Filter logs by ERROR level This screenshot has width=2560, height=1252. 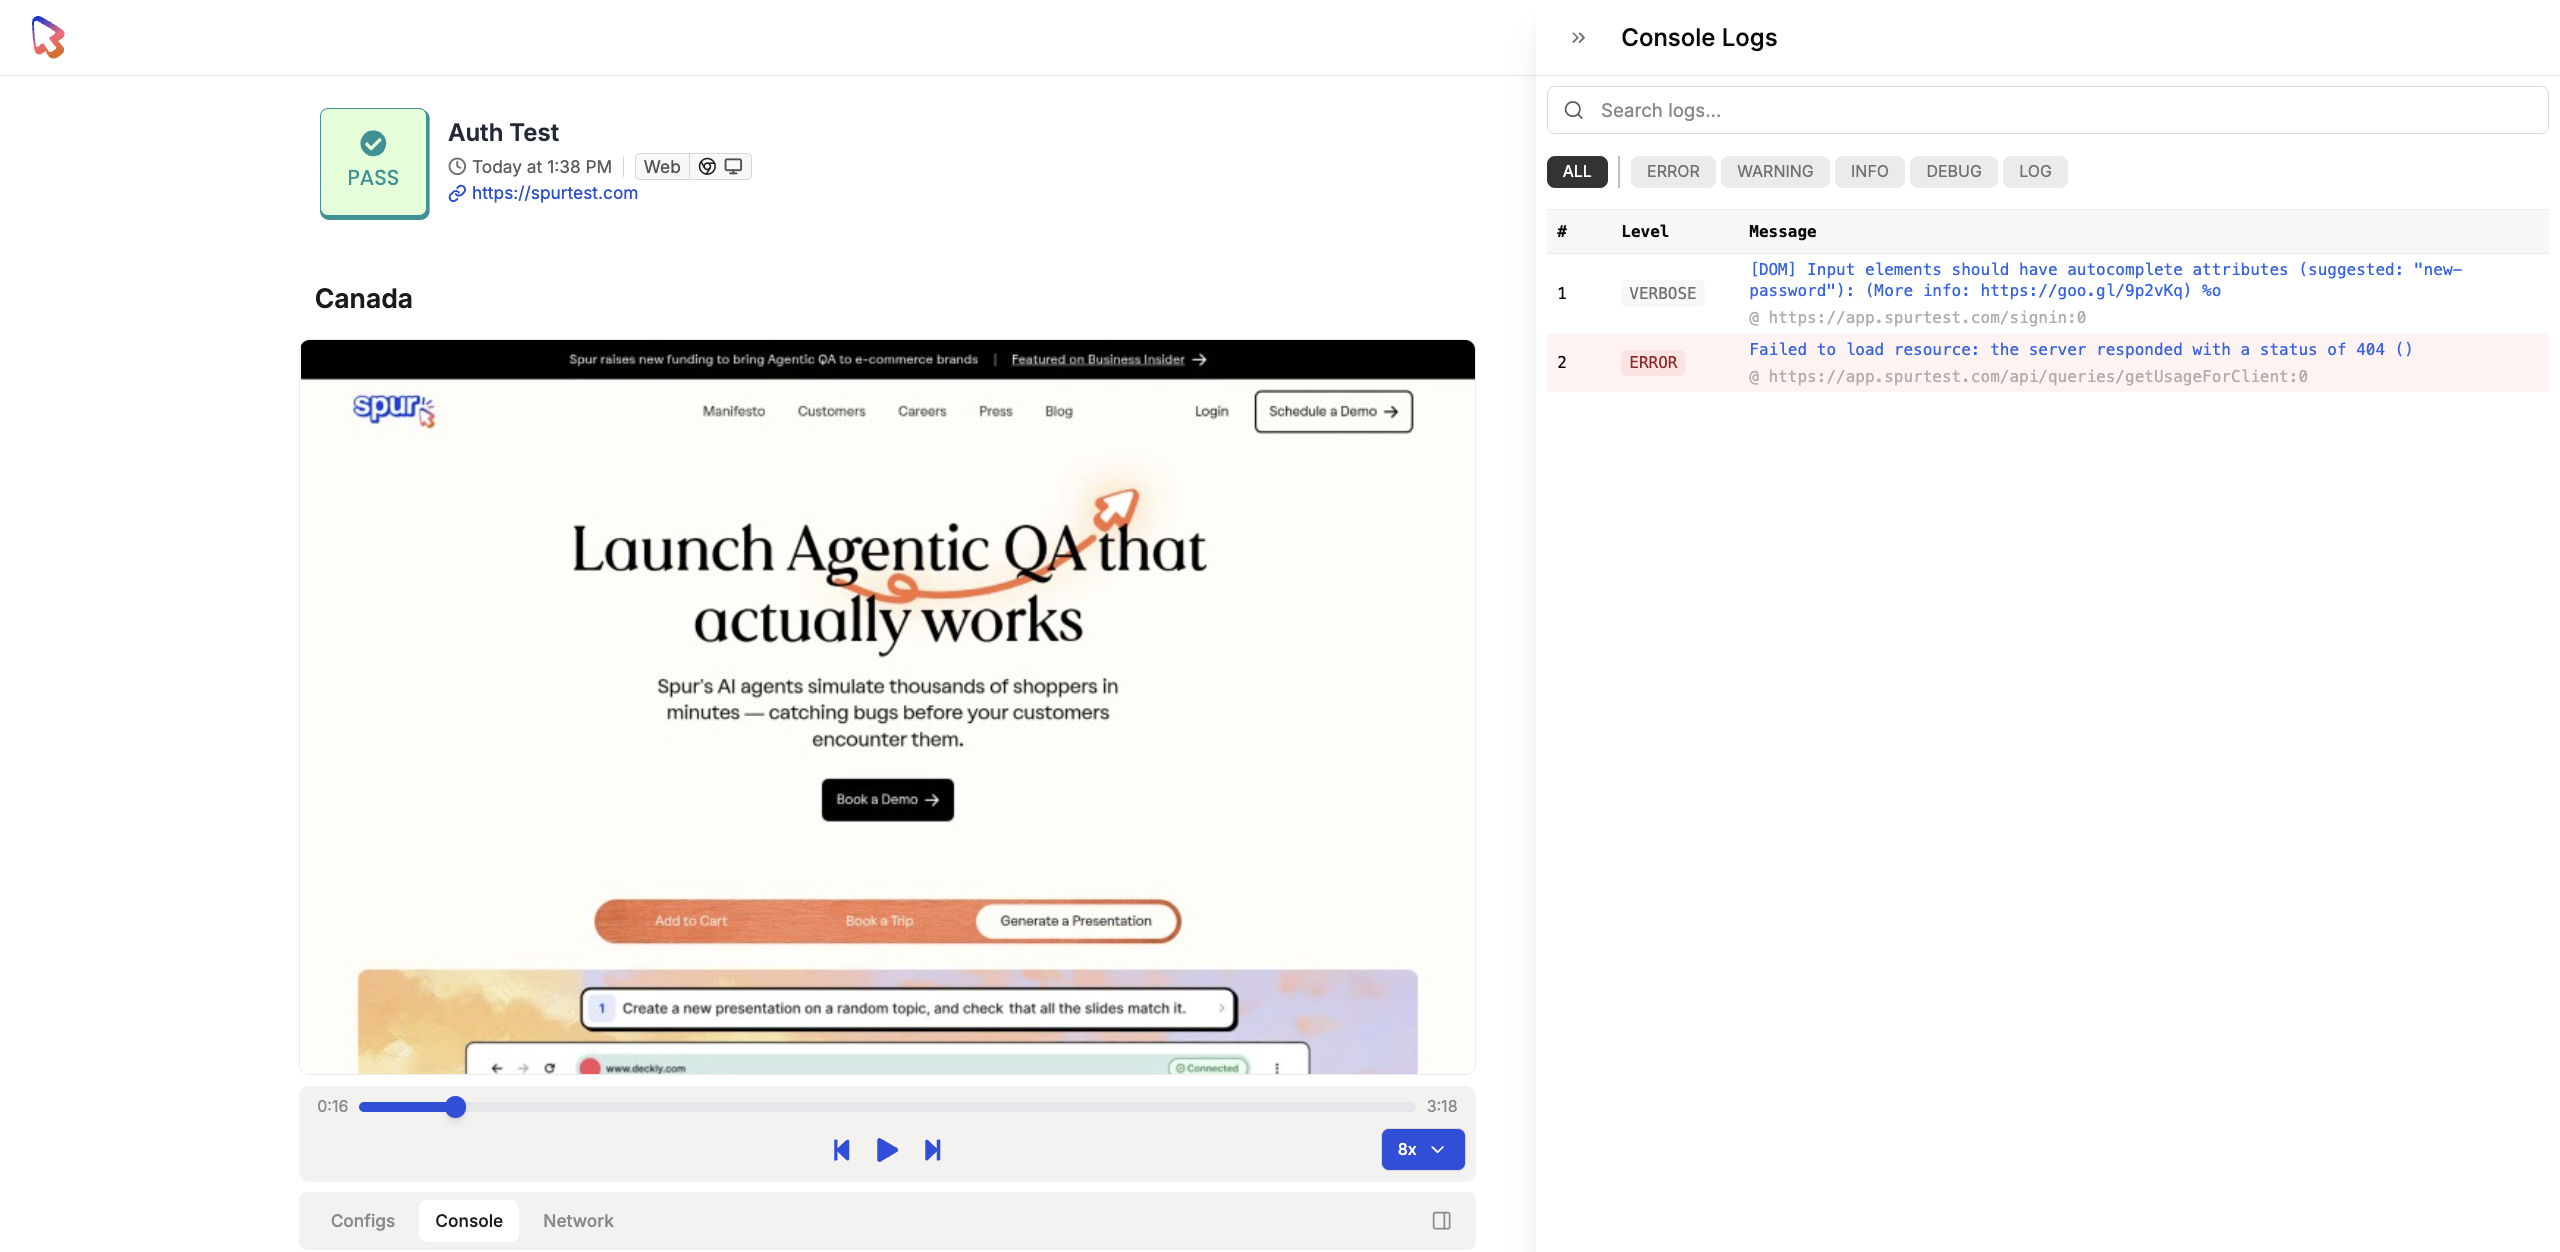[1672, 171]
